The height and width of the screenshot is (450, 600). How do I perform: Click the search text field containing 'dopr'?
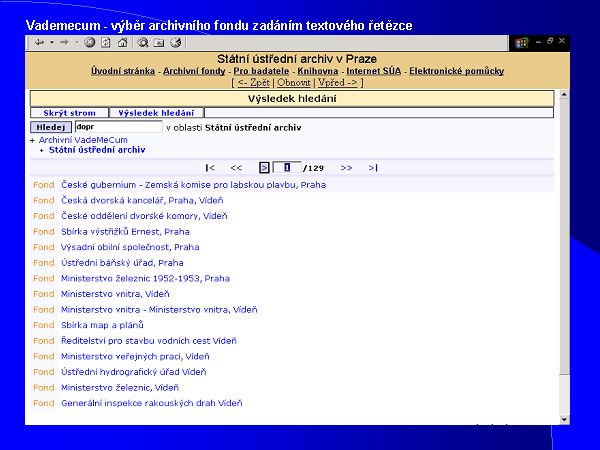point(117,128)
